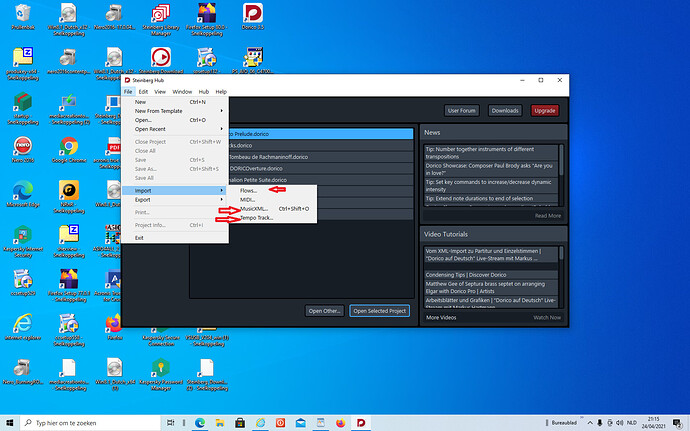The width and height of the screenshot is (690, 431).
Task: Choose Open... in the File menu
Action: [175, 120]
